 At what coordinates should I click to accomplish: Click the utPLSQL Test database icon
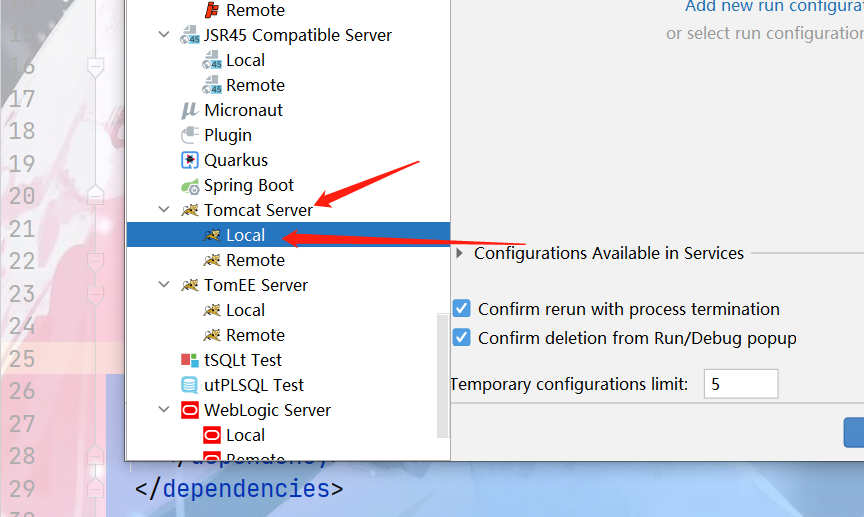click(190, 385)
